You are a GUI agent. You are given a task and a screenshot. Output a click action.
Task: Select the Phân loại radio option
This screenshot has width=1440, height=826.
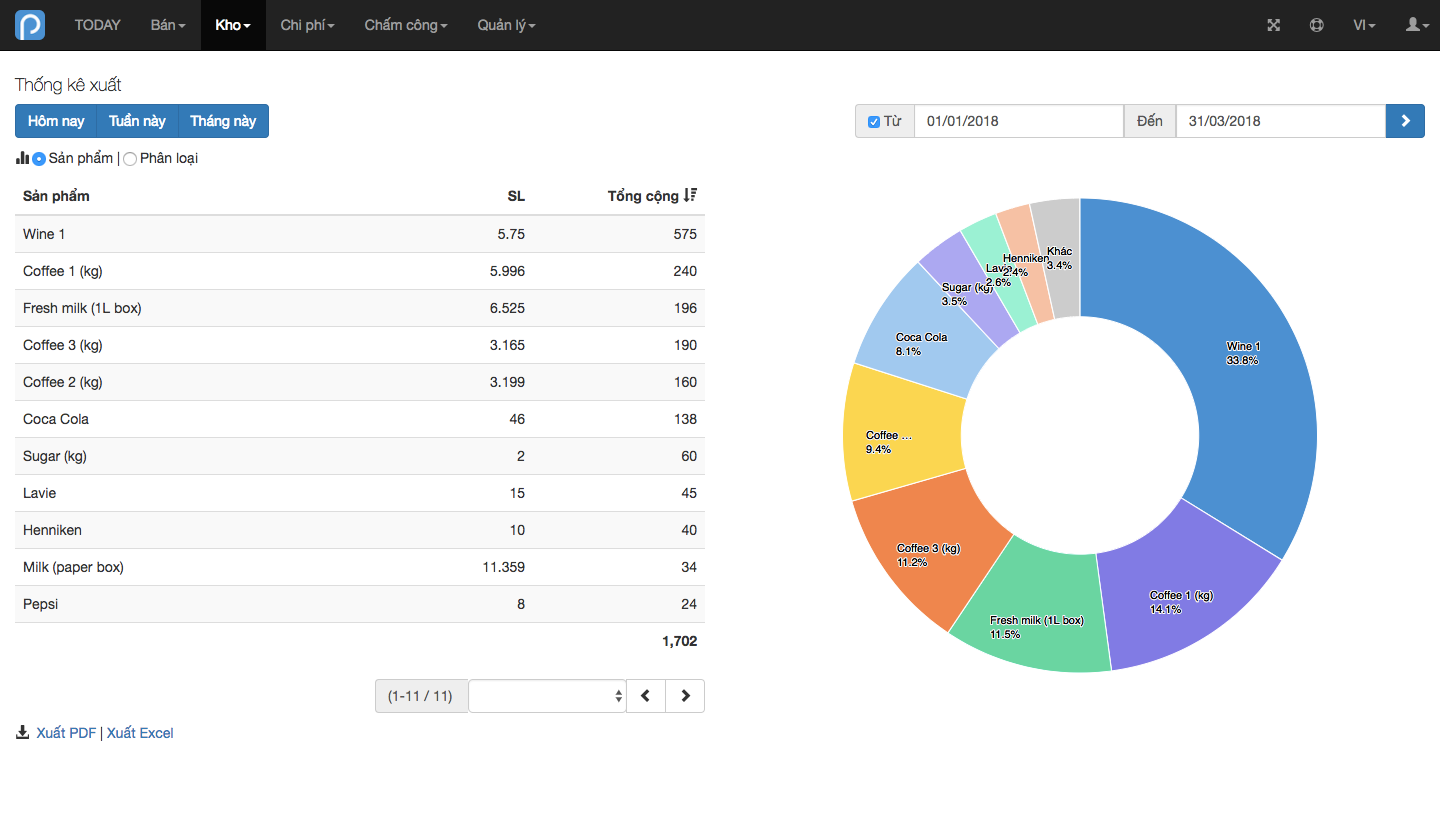(130, 159)
